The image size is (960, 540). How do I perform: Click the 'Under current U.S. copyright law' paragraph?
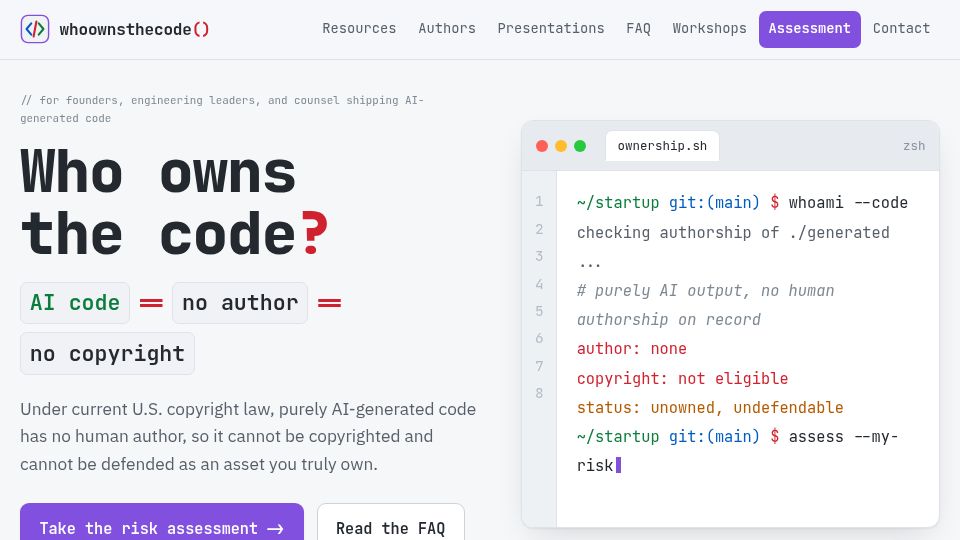[x=248, y=437]
